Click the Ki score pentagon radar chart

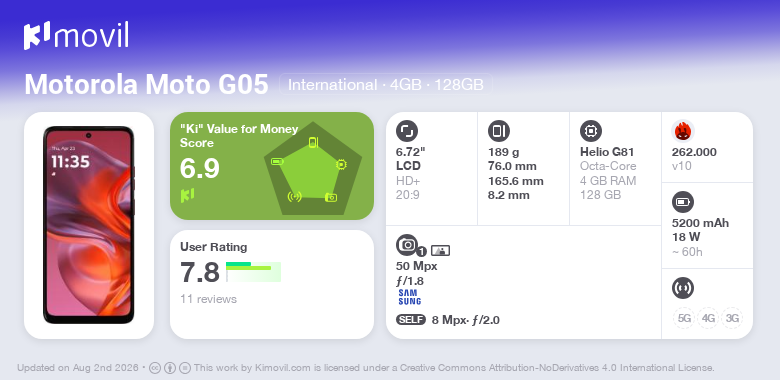point(313,168)
